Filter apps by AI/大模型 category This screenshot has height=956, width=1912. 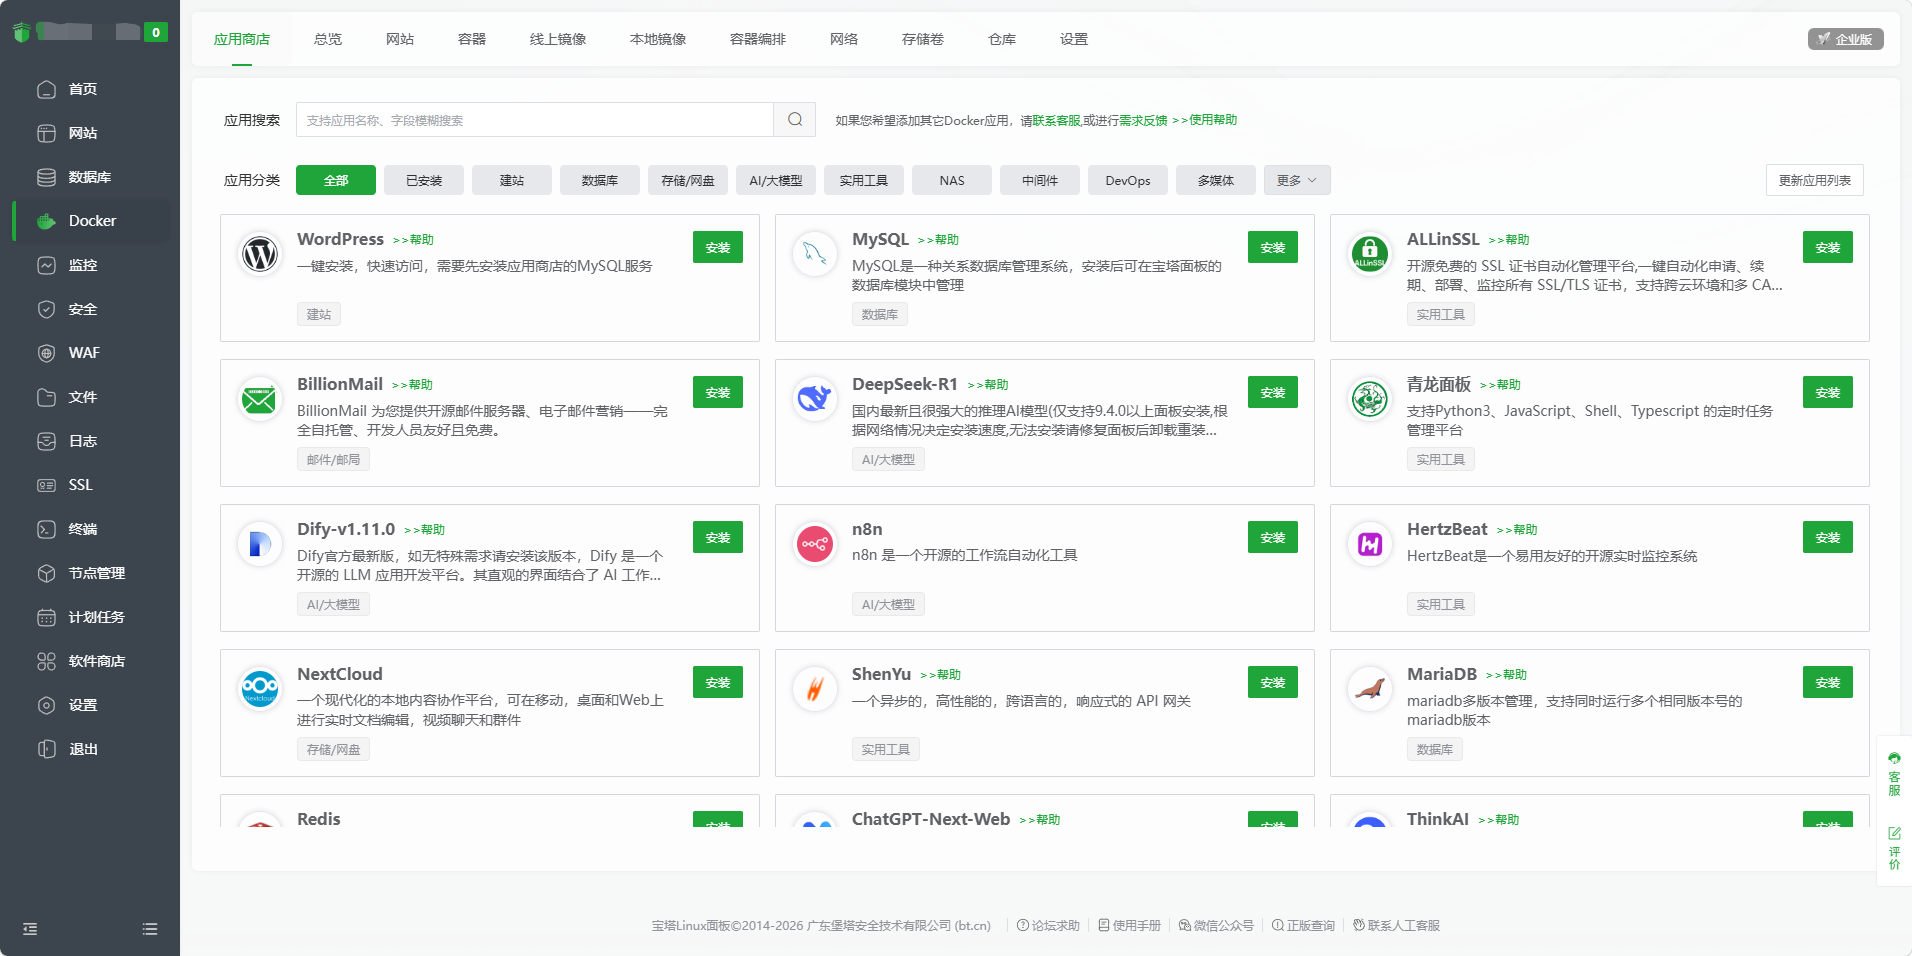(x=776, y=180)
